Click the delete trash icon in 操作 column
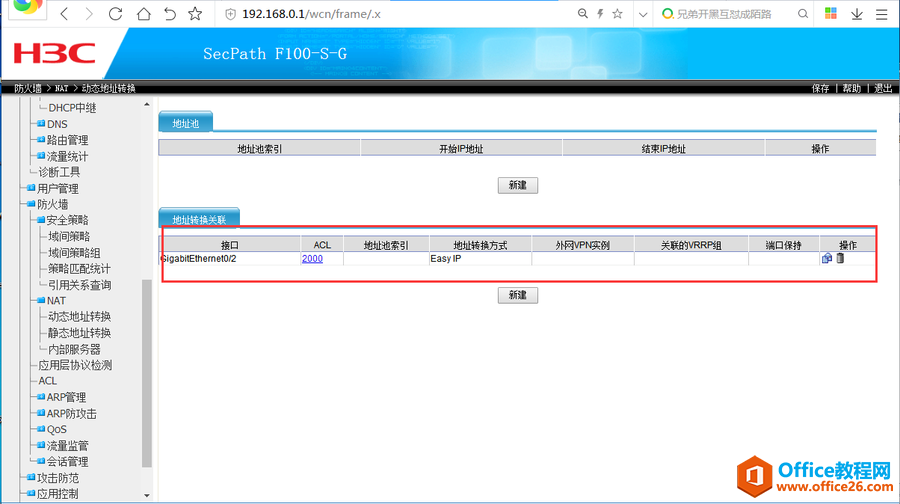Image resolution: width=900 pixels, height=504 pixels. [x=840, y=258]
